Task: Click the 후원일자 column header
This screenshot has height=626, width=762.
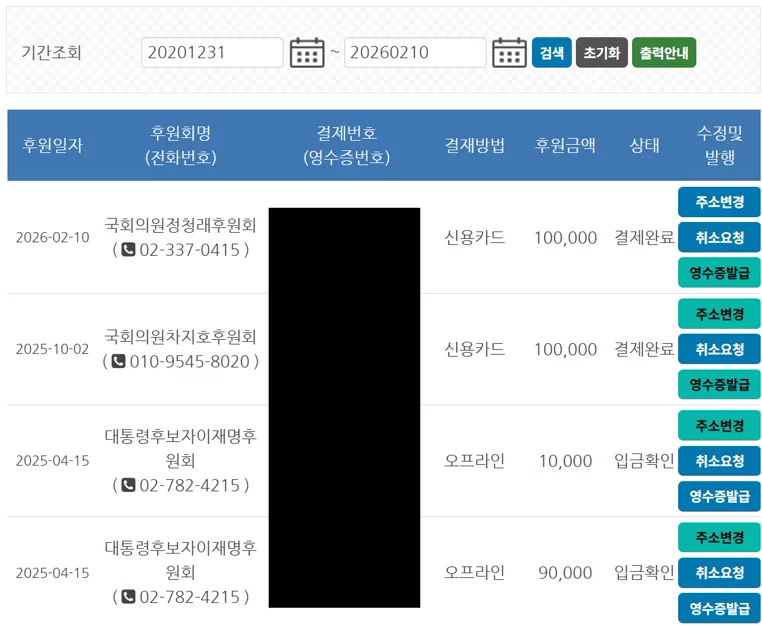Action: pyautogui.click(x=52, y=145)
